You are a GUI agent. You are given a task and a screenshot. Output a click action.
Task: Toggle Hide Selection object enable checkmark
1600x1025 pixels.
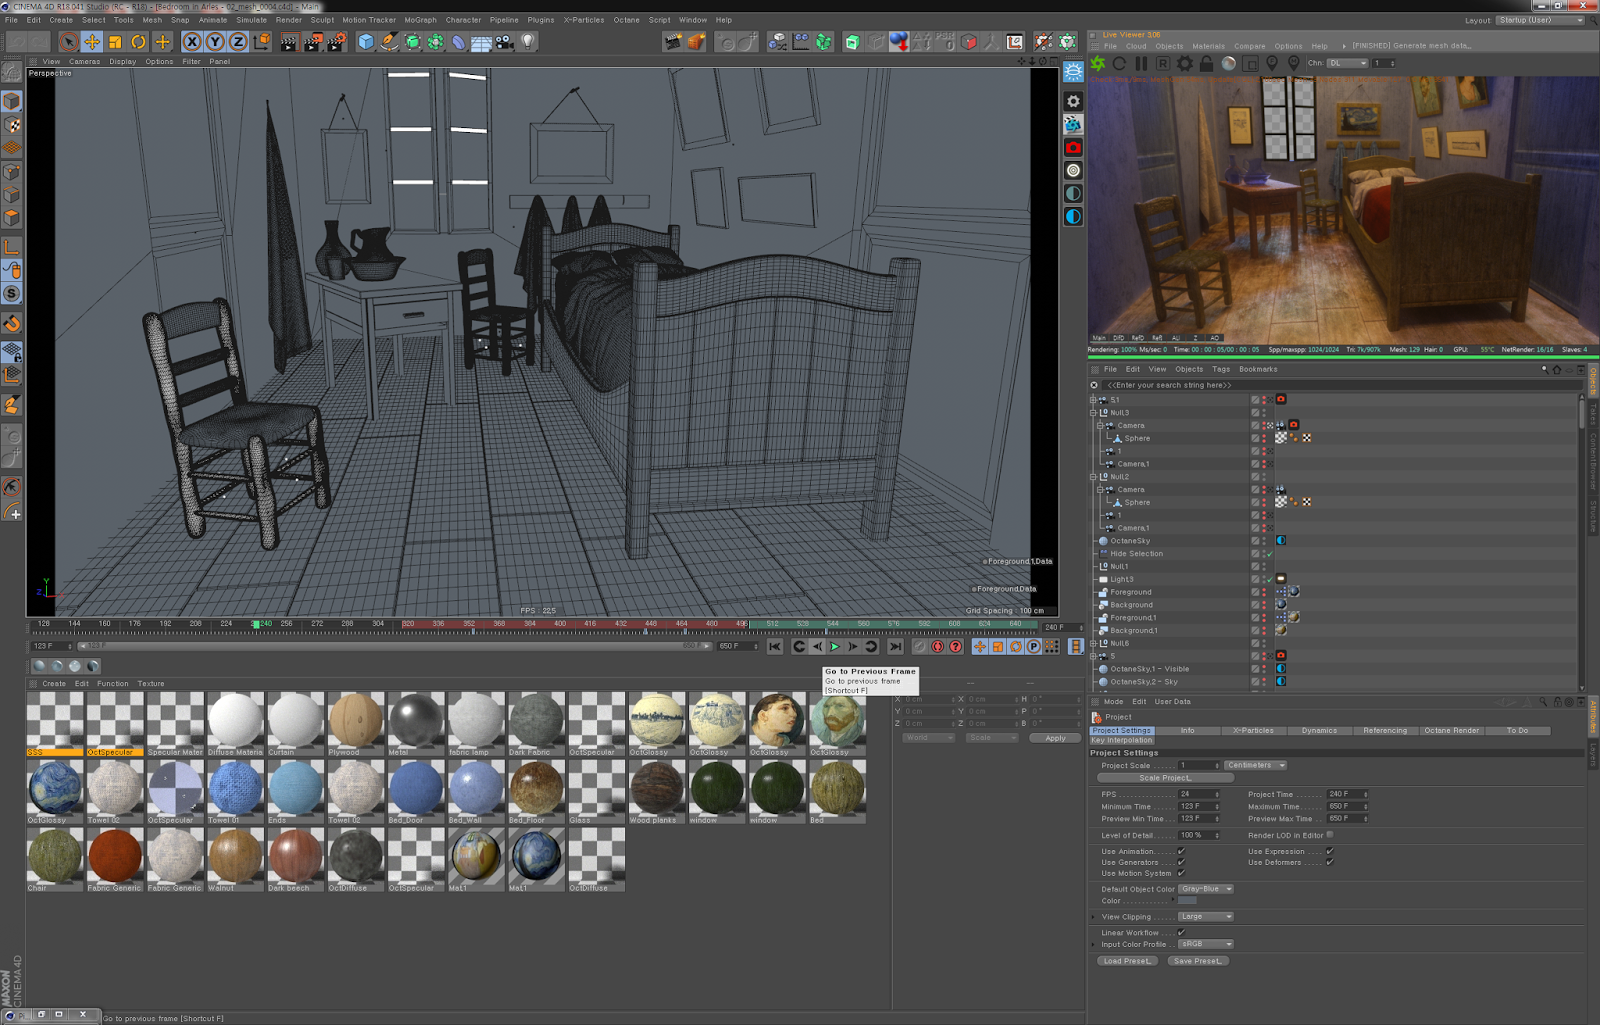1270,554
